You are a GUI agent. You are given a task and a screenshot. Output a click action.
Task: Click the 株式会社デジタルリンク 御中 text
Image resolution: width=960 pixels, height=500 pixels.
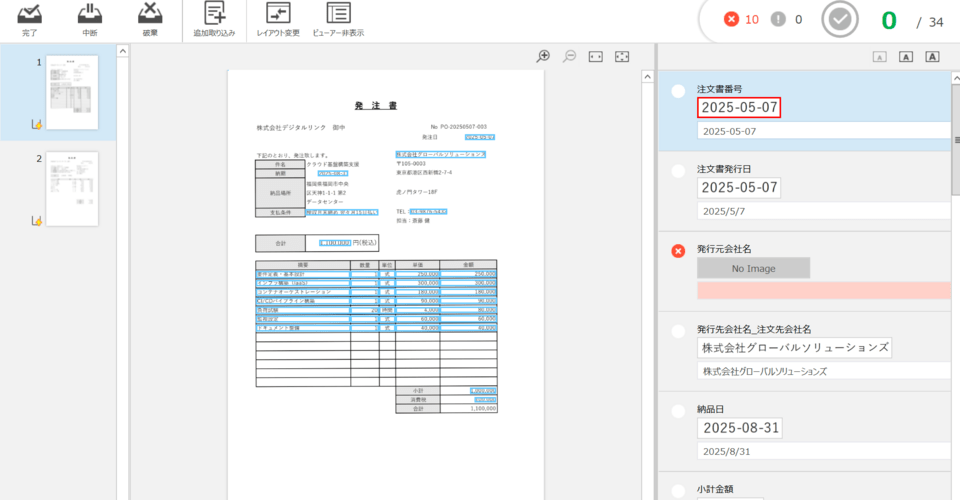301,127
